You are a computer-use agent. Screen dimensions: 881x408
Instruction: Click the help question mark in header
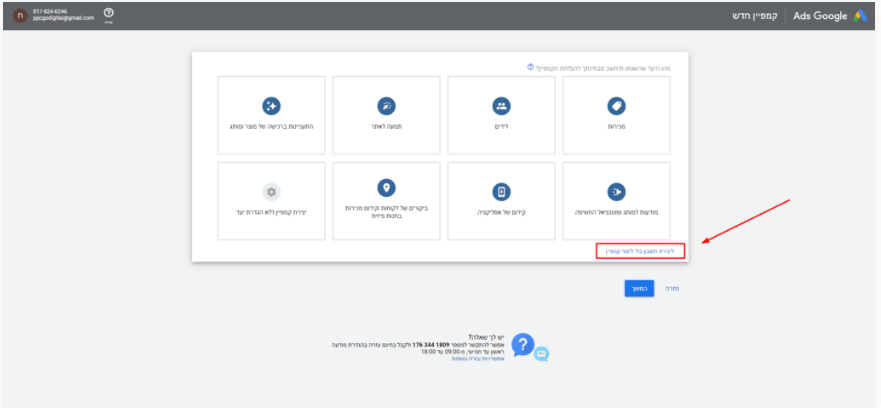pyautogui.click(x=108, y=13)
